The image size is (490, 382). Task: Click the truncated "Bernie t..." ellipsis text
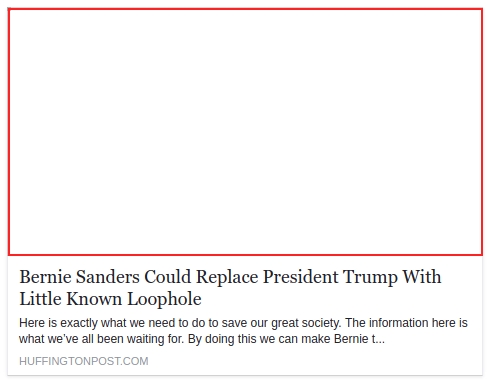tap(359, 339)
